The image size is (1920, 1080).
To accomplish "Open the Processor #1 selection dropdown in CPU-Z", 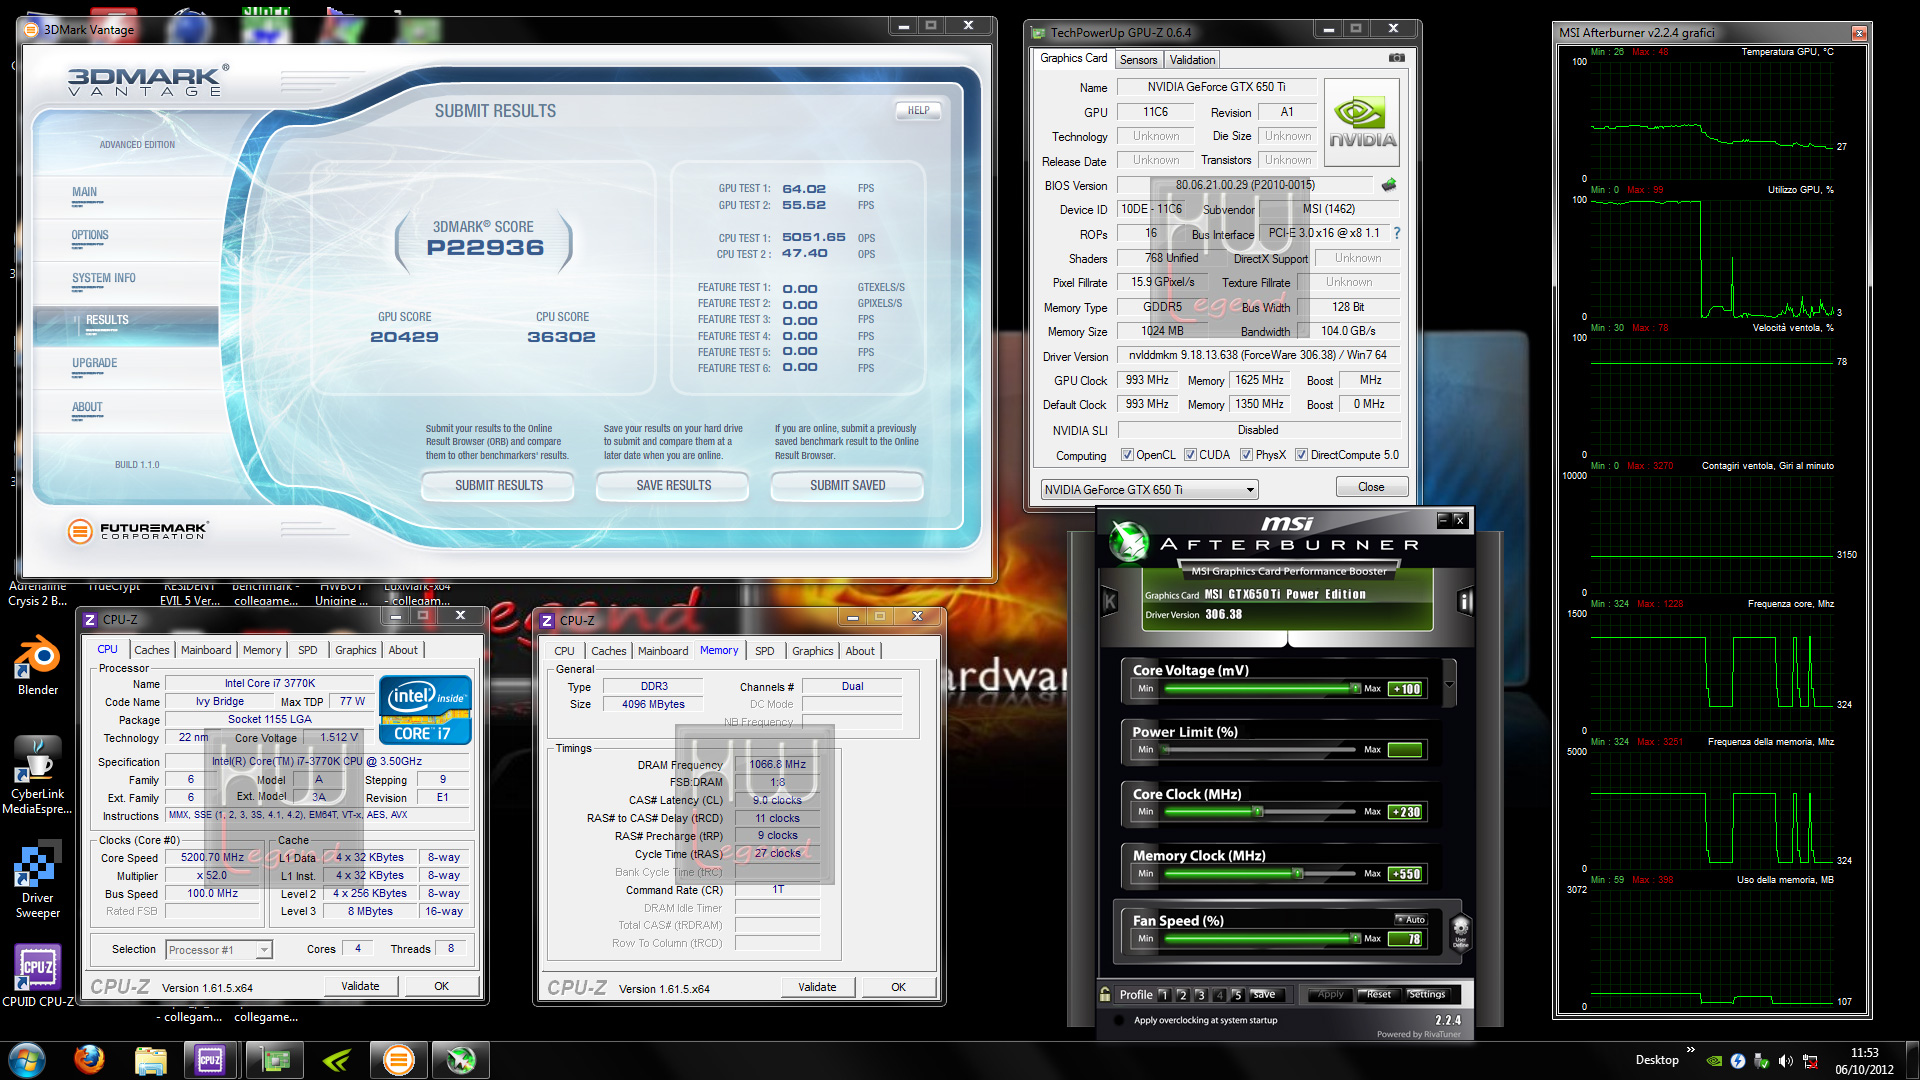I will (219, 950).
